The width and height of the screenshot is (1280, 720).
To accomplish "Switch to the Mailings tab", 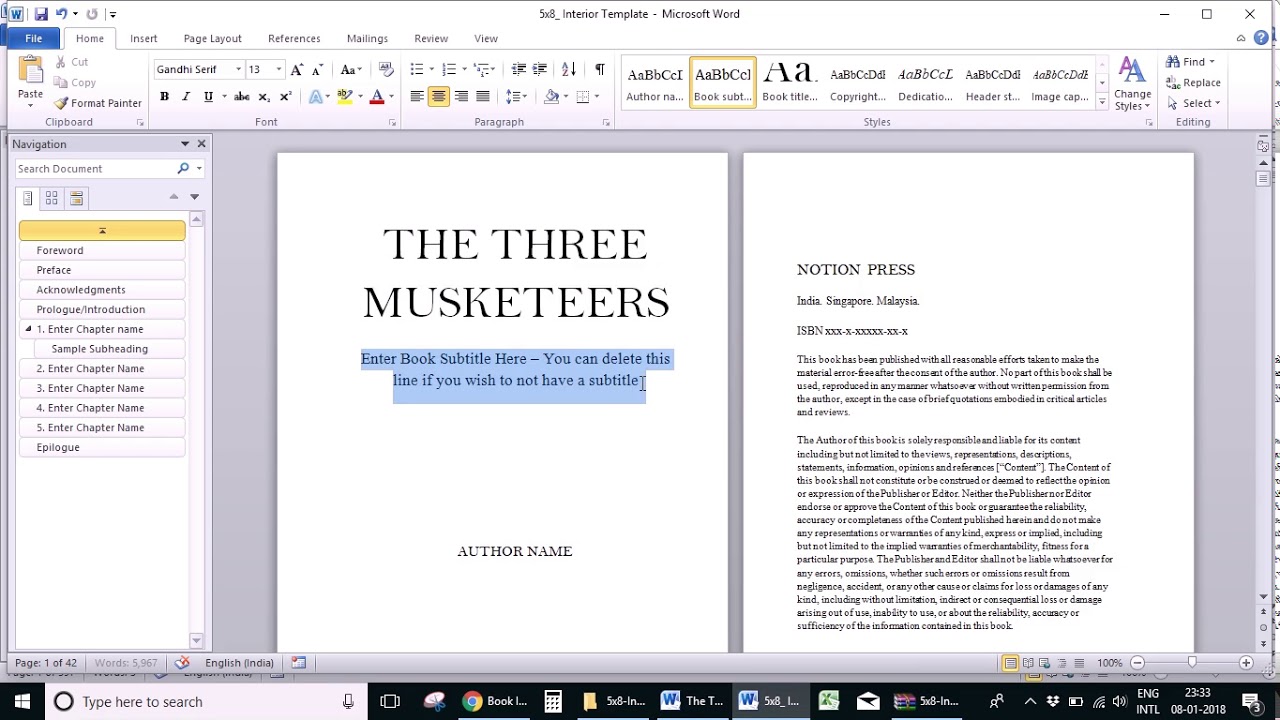I will [366, 38].
